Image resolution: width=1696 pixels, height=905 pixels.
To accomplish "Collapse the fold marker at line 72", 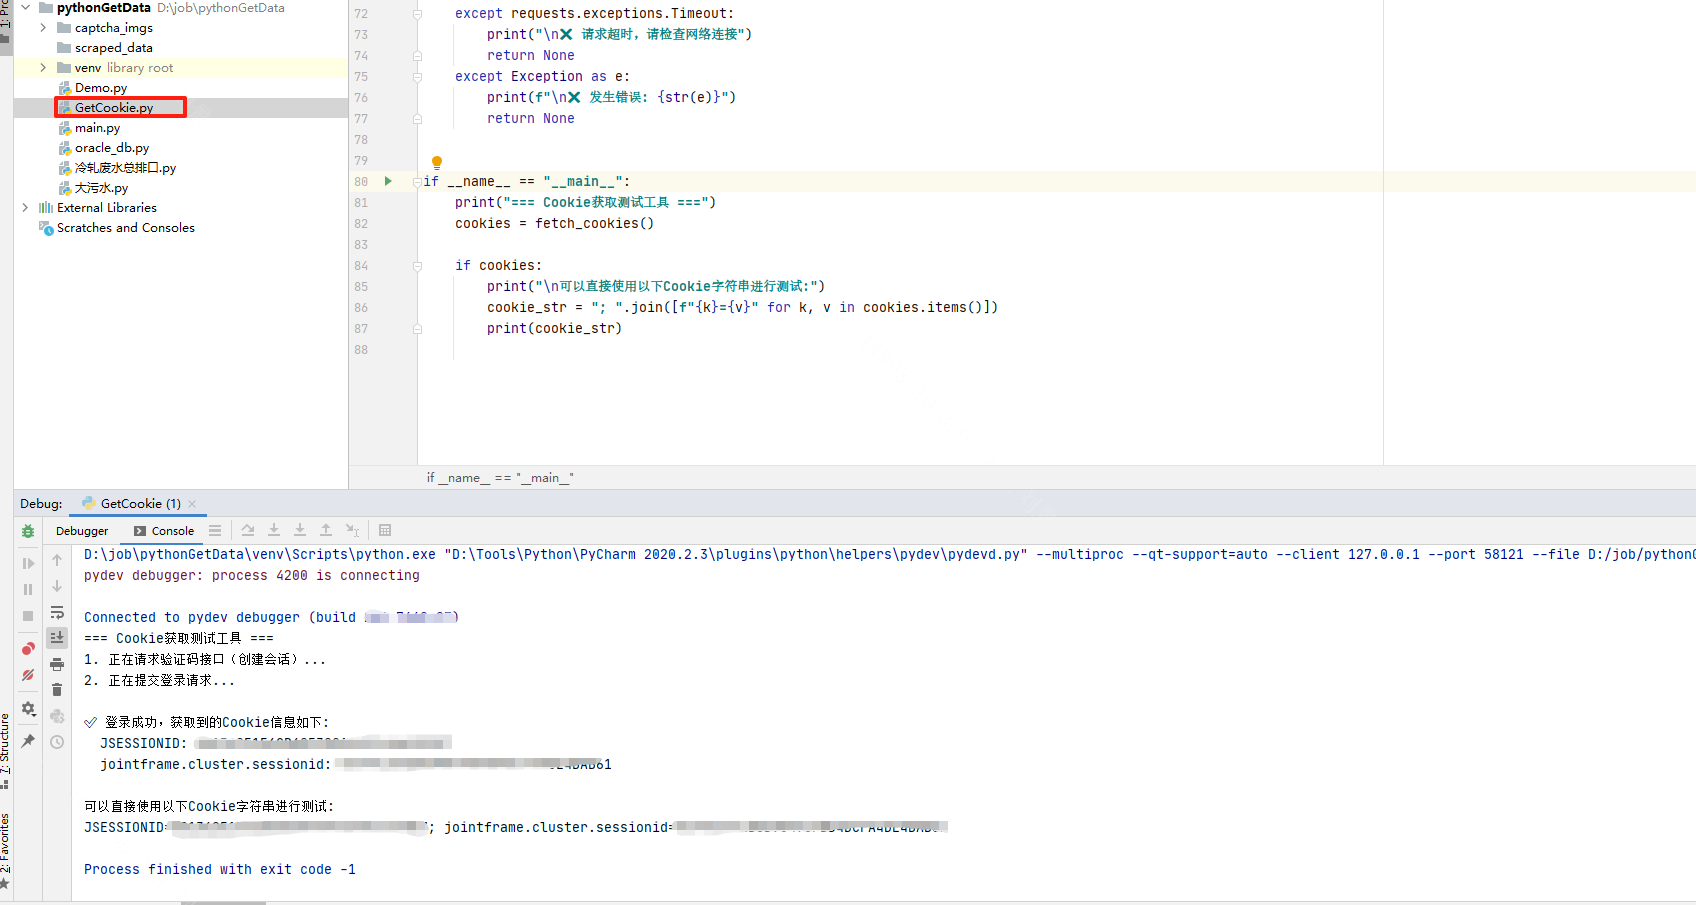I will tap(417, 14).
